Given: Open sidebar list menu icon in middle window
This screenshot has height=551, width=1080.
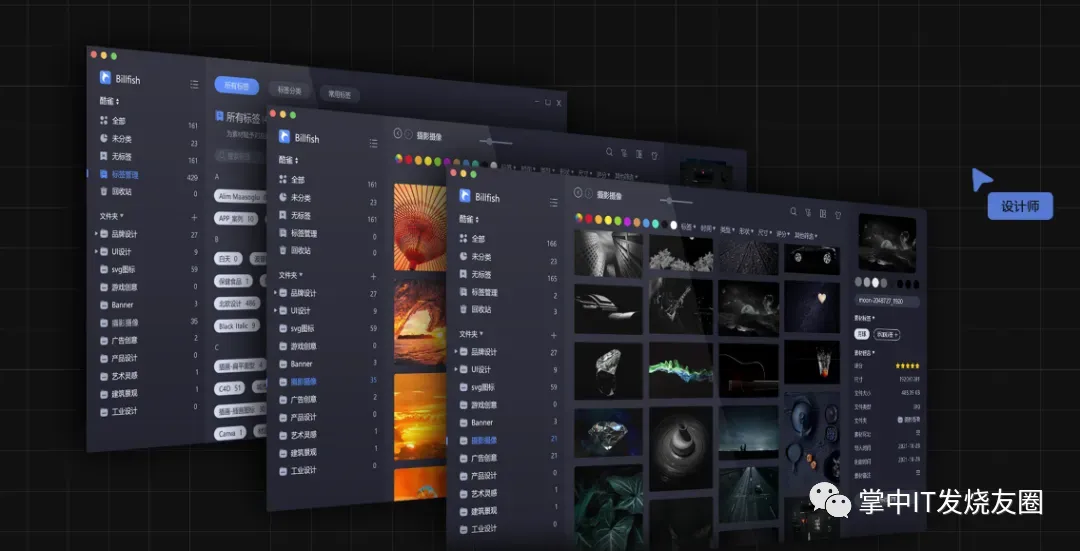Looking at the screenshot, I should pos(373,143).
